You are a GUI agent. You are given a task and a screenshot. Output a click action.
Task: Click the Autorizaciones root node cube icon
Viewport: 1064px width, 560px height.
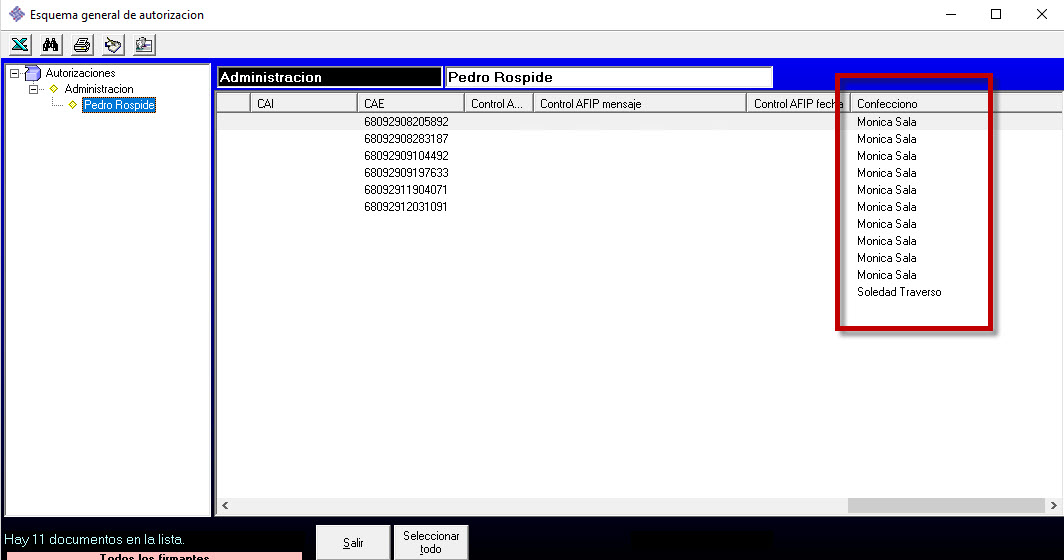[33, 73]
